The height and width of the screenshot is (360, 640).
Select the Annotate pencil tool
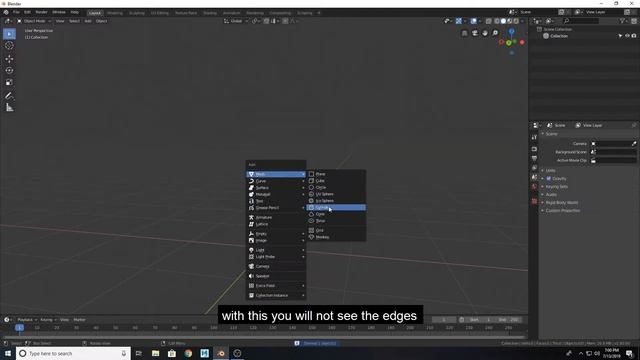coord(9,96)
